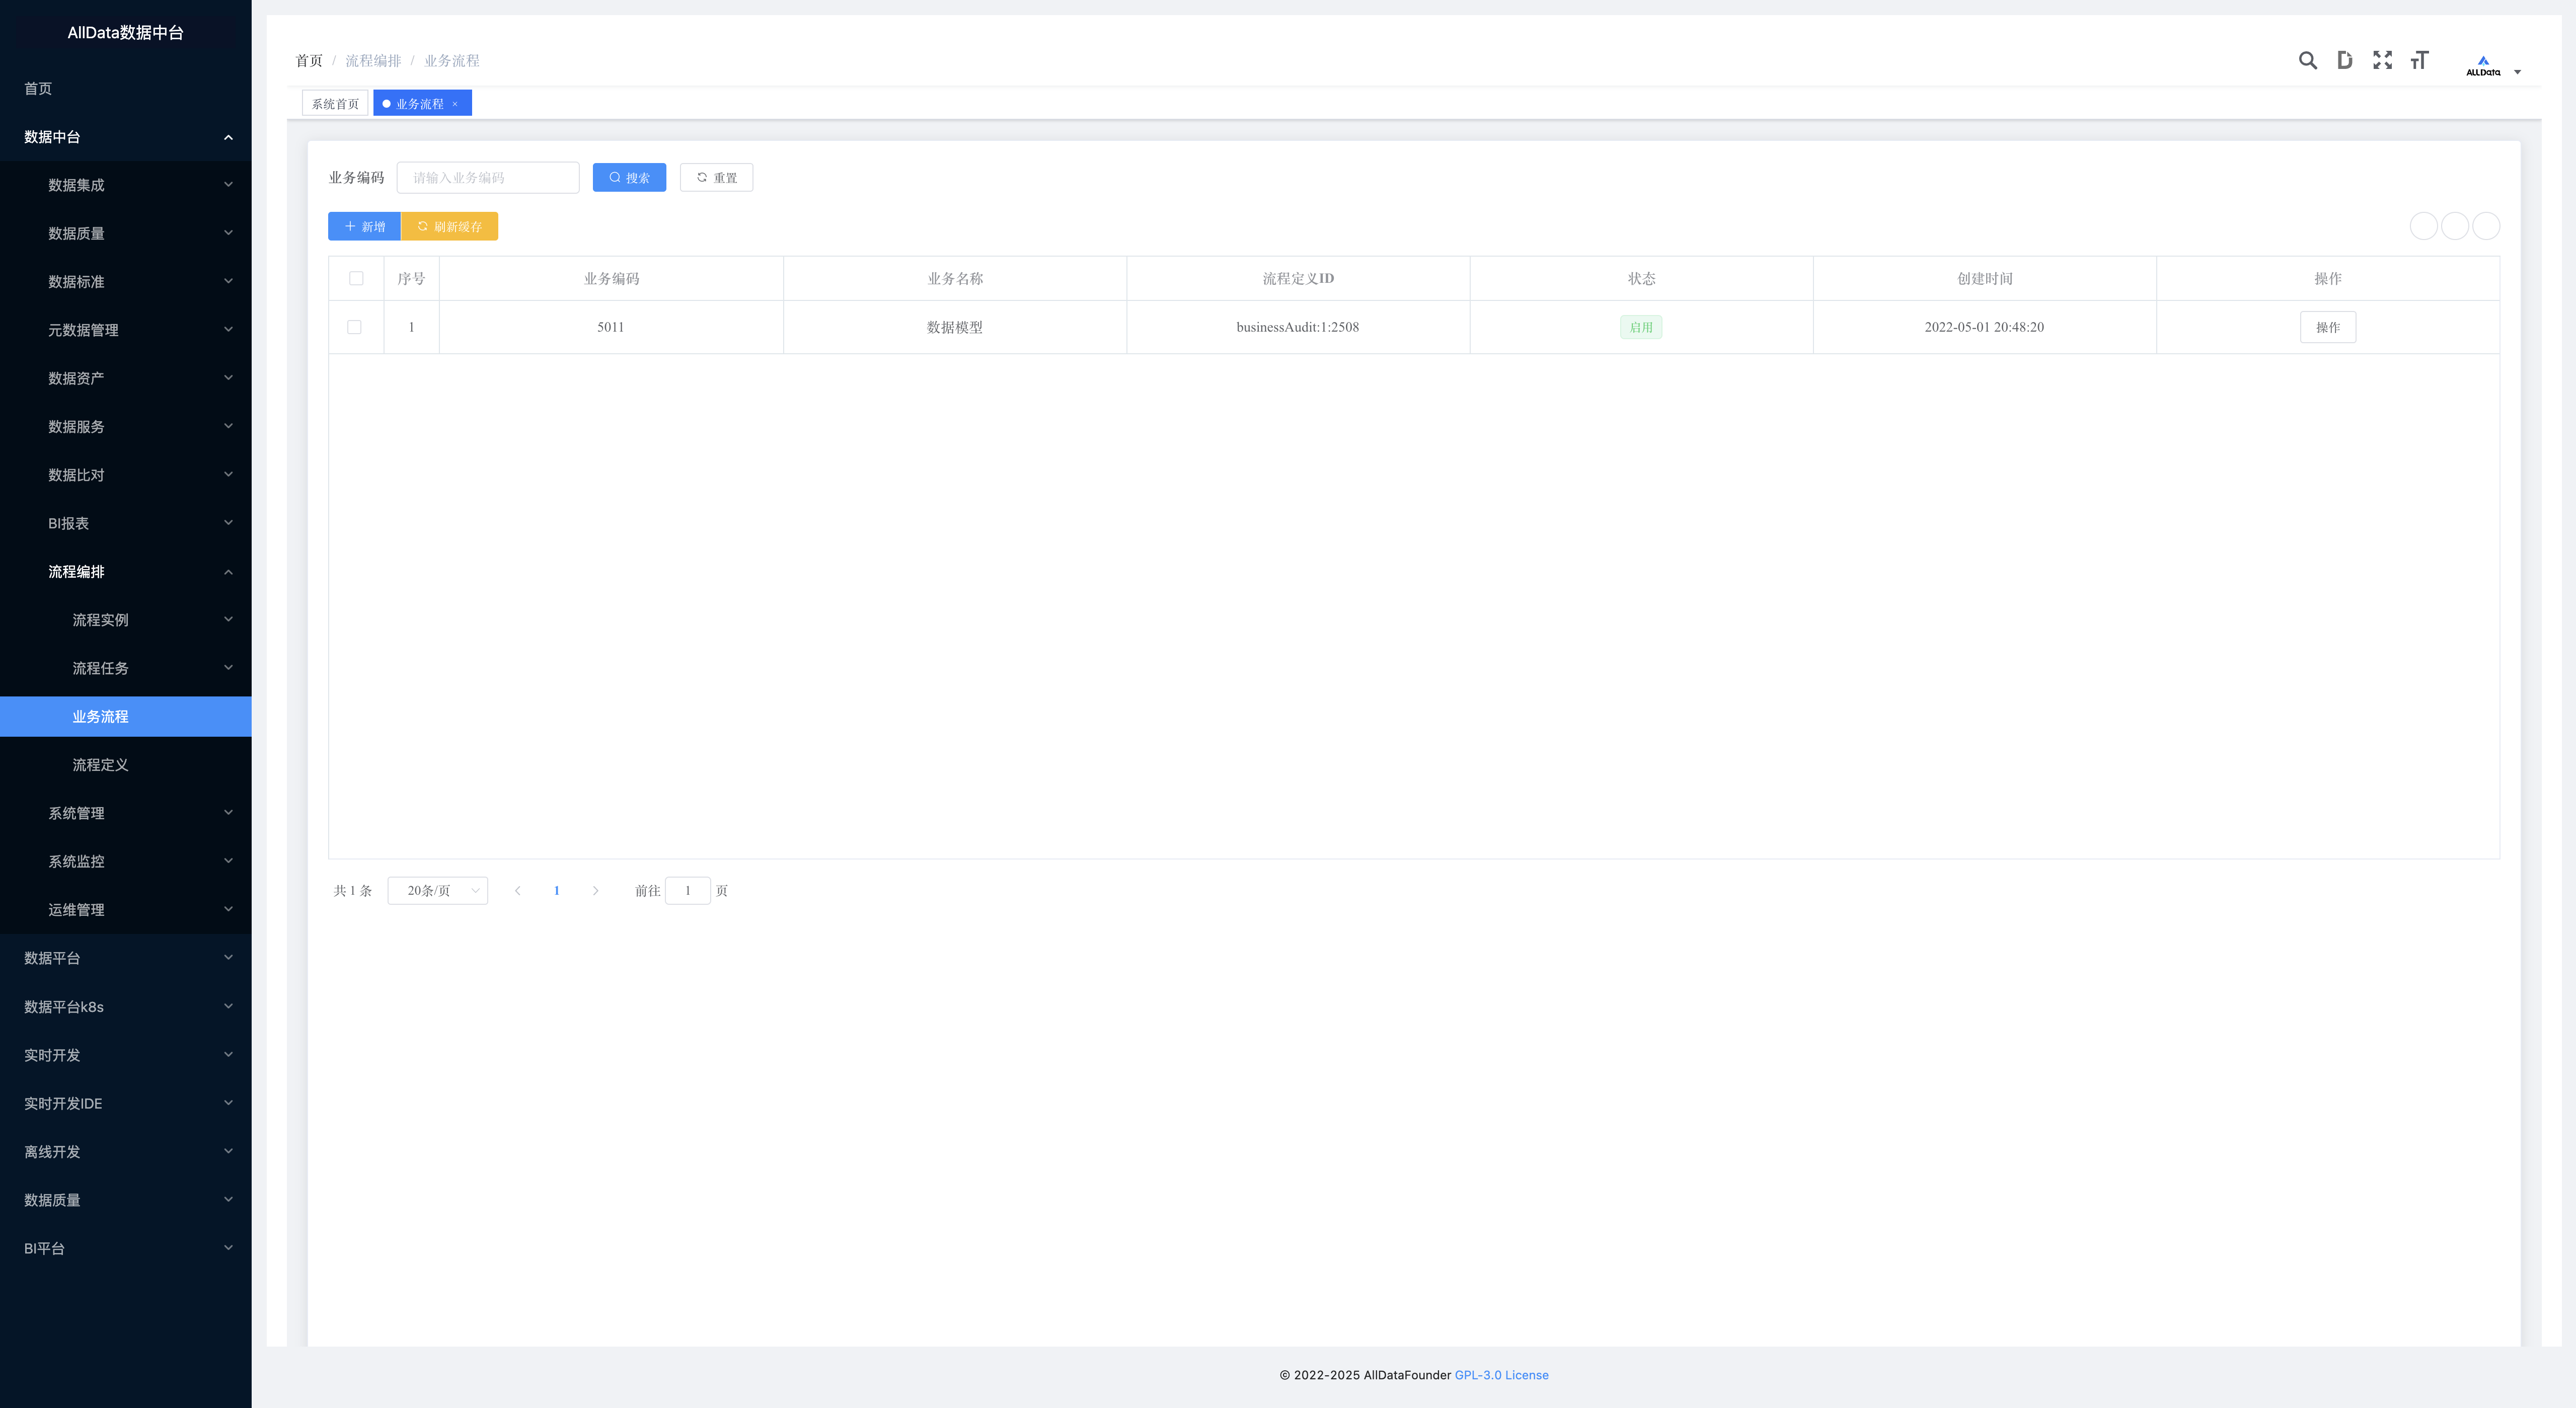The height and width of the screenshot is (1408, 2576).
Task: Go to previous page arrow in pagination
Action: pos(517,890)
